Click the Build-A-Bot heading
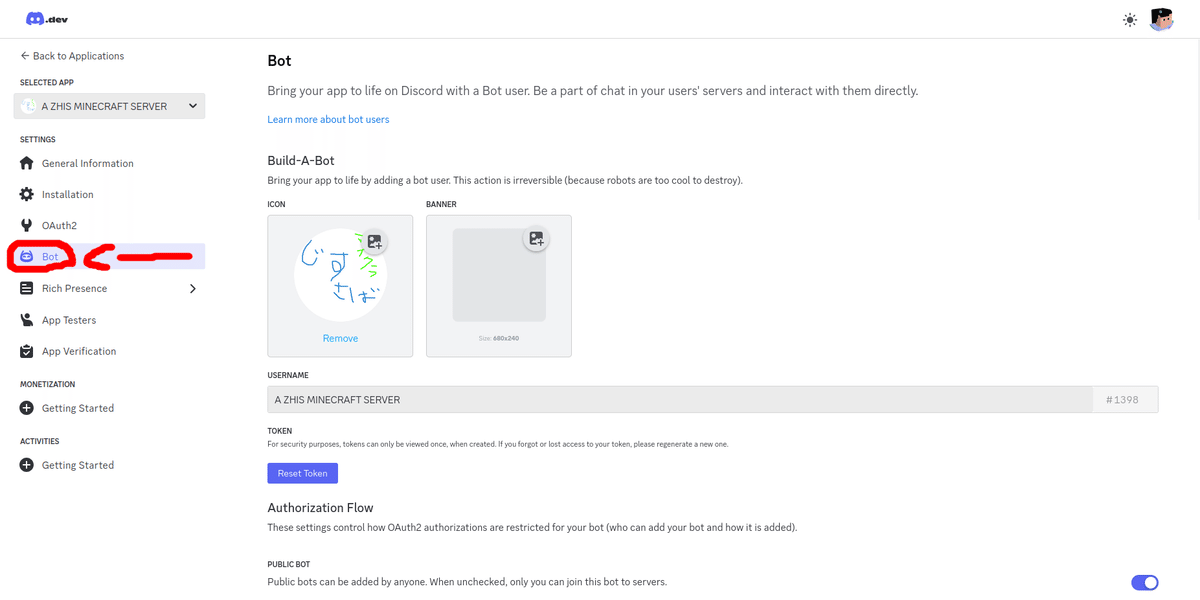 (x=301, y=160)
